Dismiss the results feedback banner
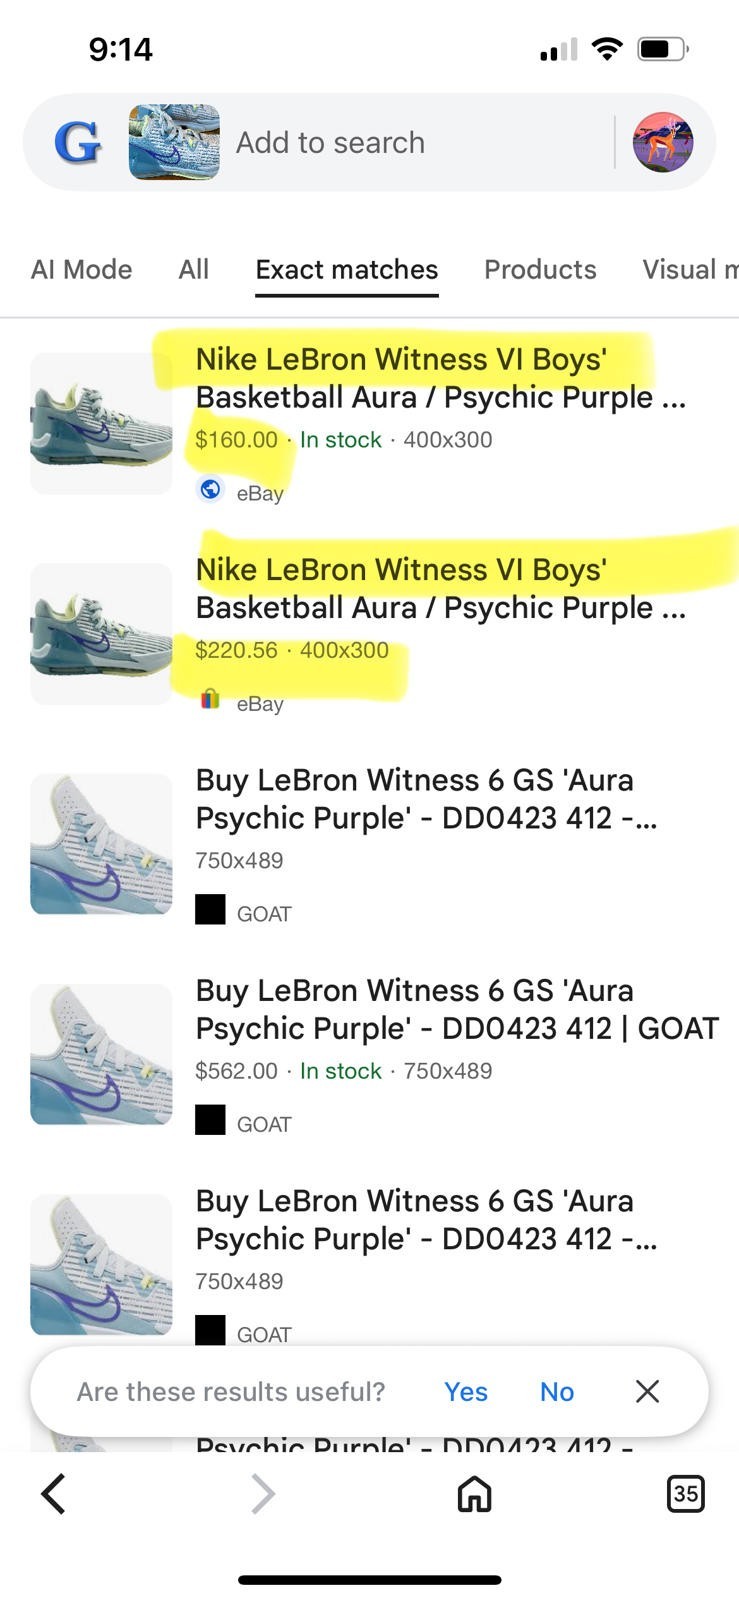The width and height of the screenshot is (739, 1600). coord(647,1391)
